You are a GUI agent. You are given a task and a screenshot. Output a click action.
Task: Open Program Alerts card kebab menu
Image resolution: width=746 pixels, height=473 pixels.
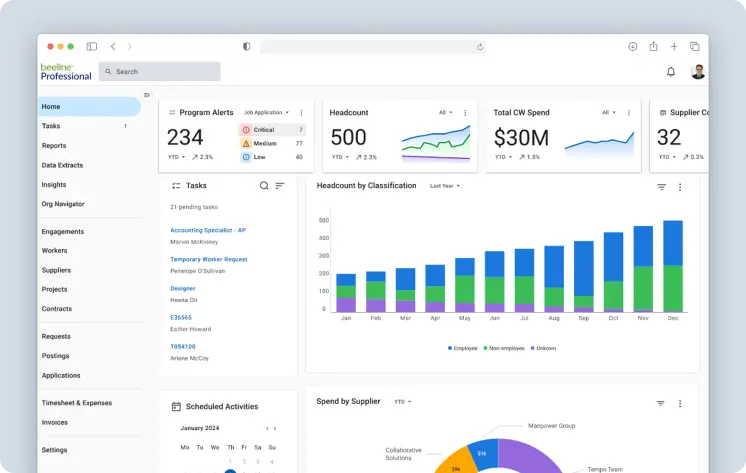pos(303,113)
